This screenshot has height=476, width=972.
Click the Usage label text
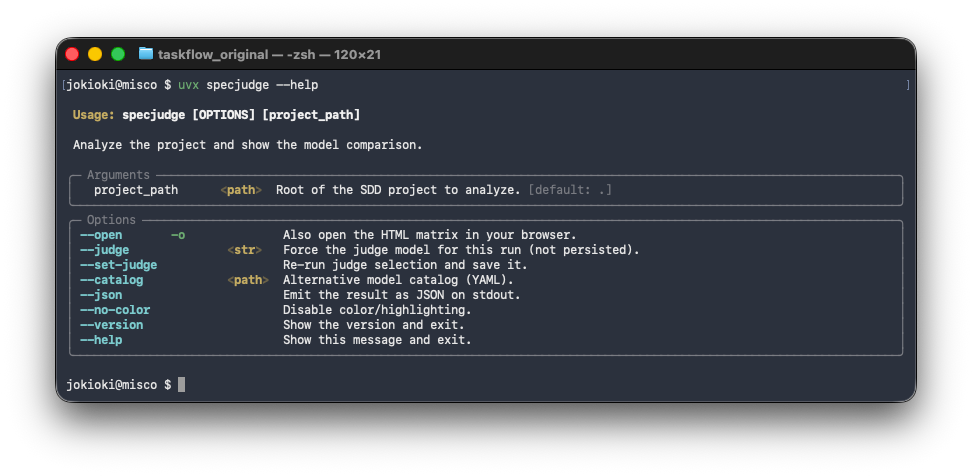coord(94,115)
